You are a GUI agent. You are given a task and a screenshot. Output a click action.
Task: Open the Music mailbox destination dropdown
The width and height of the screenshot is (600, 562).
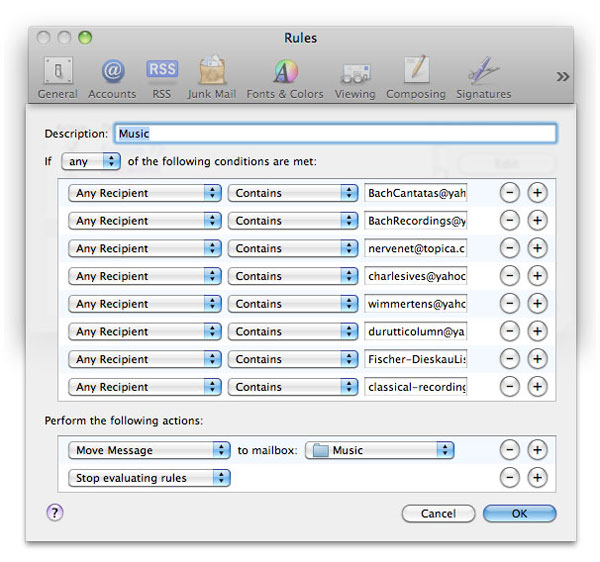[x=380, y=450]
